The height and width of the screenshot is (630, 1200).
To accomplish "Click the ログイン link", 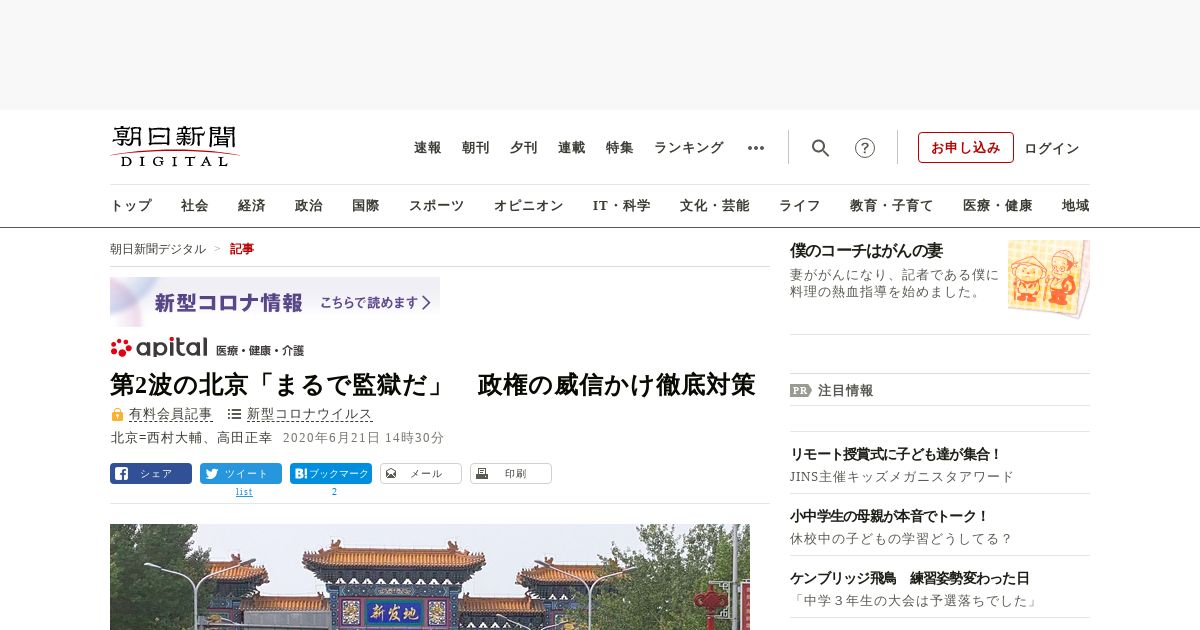I will (x=1052, y=148).
